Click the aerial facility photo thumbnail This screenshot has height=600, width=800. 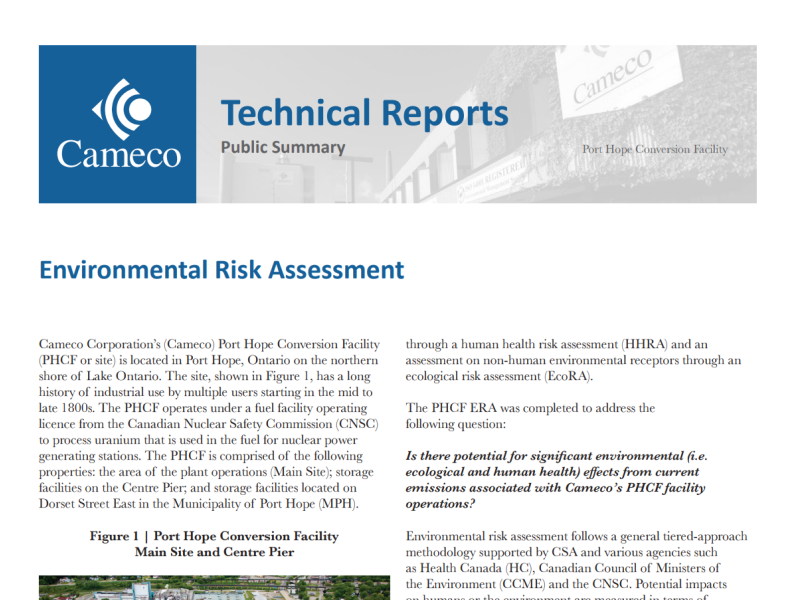[x=214, y=588]
